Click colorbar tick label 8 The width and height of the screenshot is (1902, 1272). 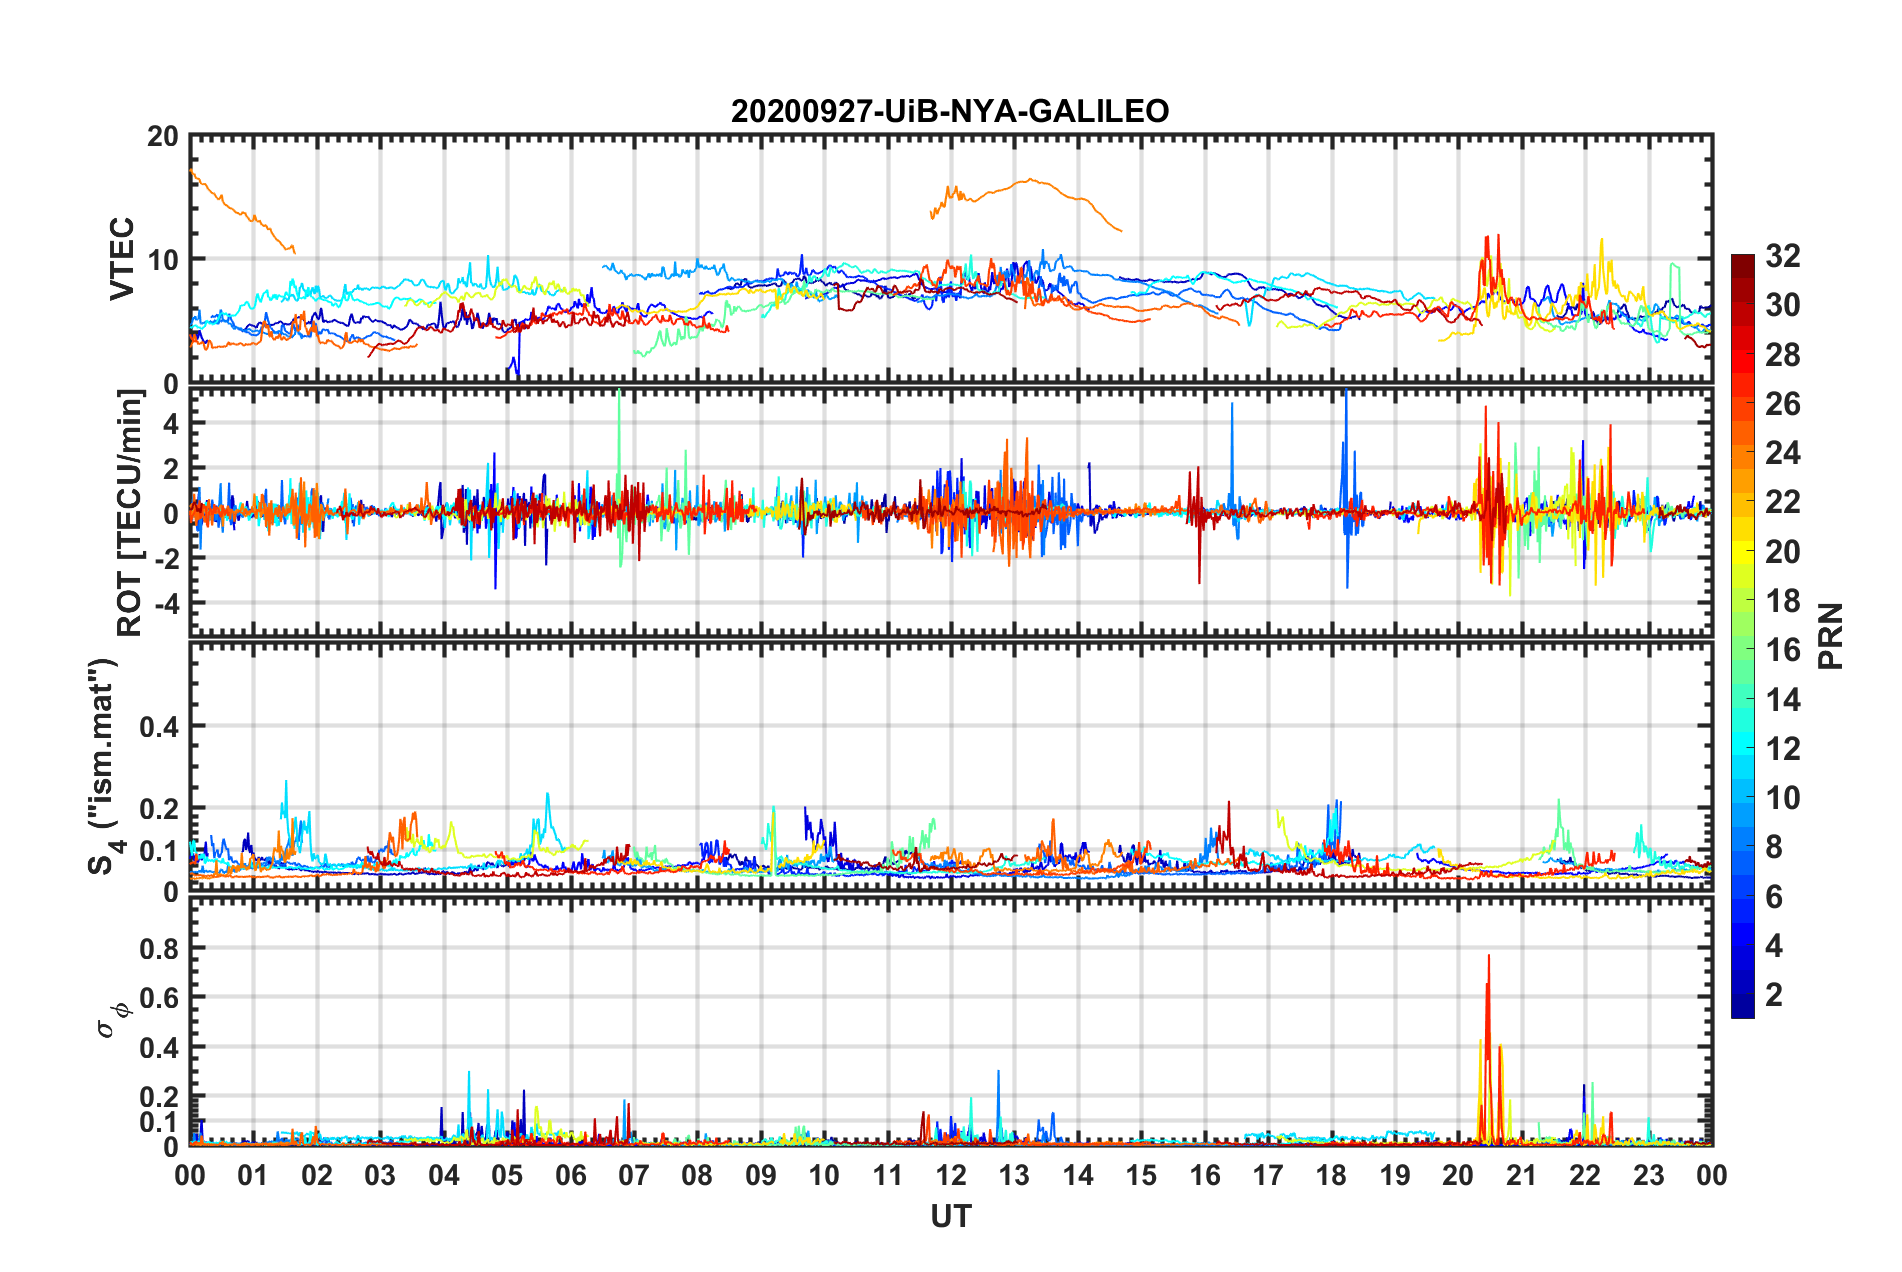[1774, 847]
